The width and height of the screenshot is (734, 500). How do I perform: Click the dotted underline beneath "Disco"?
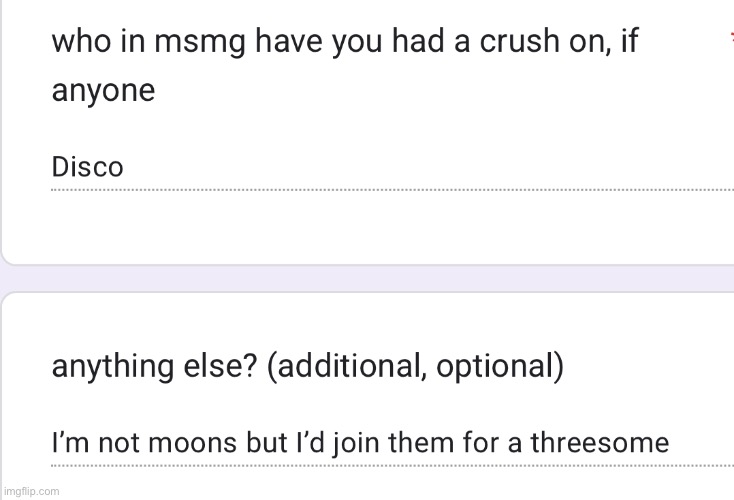390,189
